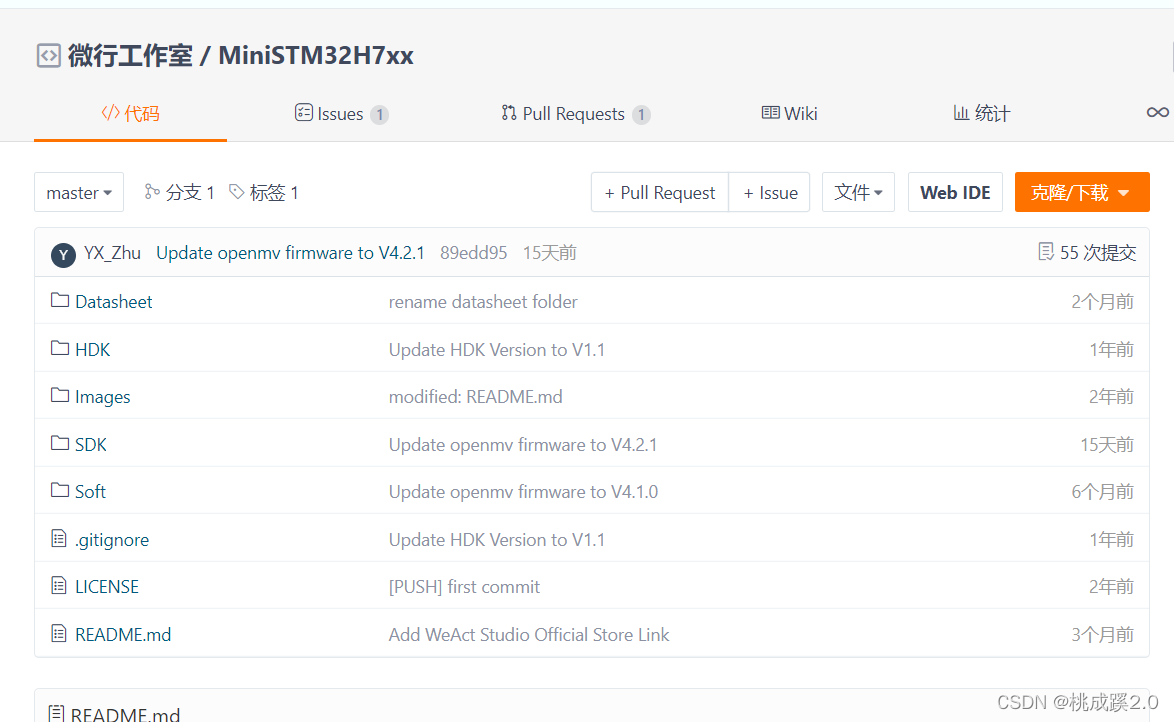Create a new + Issue
Screen dimensions: 1174x722
click(x=770, y=192)
